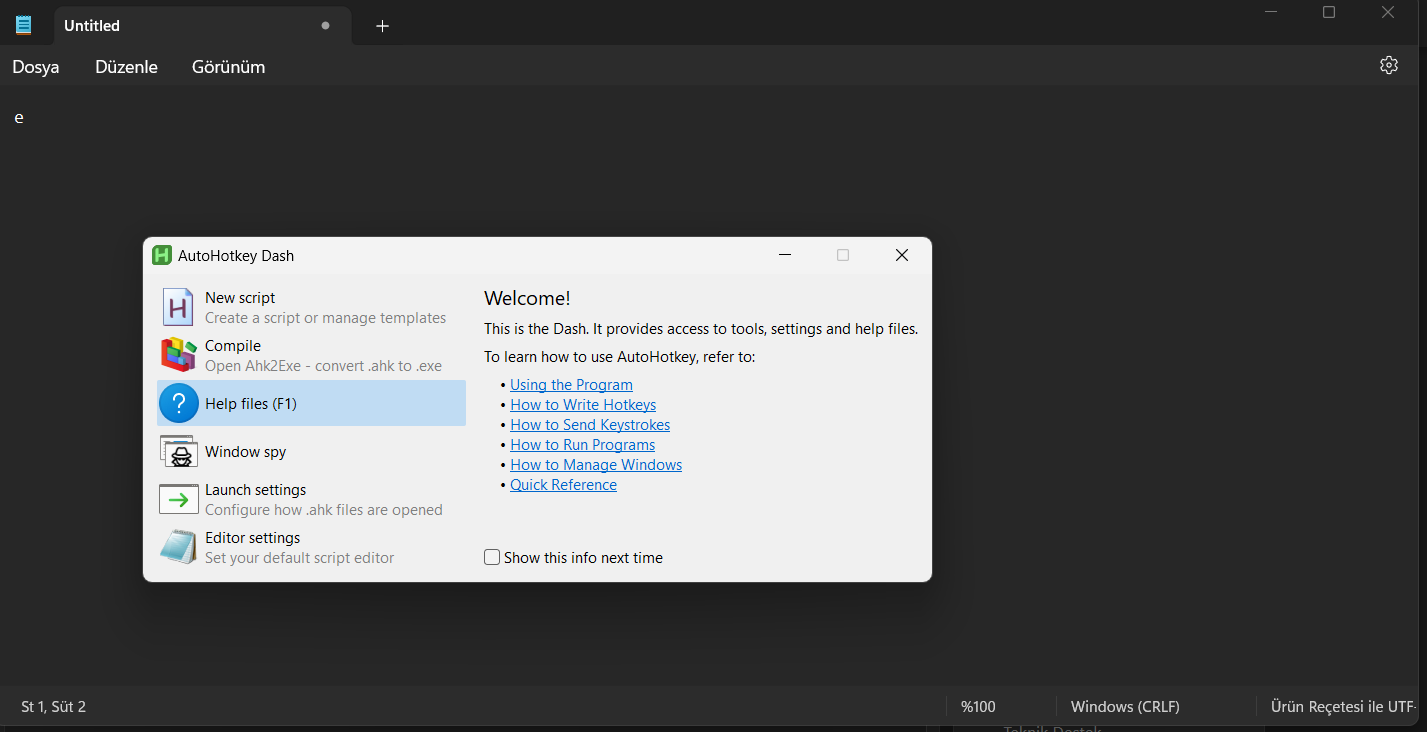This screenshot has height=732, width=1427.
Task: Click the zoom level %100 in status bar
Action: [x=978, y=707]
